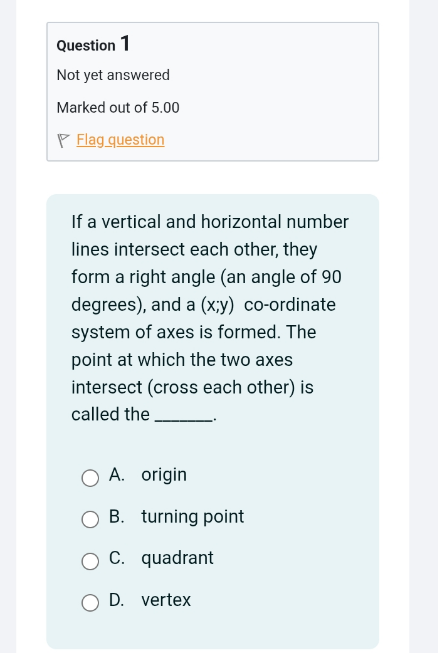Click the 'D.' option letter
Image resolution: width=438 pixels, height=653 pixels.
click(117, 600)
